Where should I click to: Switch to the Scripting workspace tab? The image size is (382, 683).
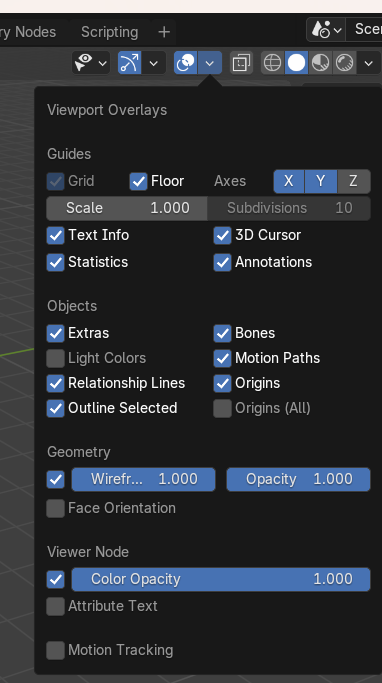pyautogui.click(x=109, y=32)
